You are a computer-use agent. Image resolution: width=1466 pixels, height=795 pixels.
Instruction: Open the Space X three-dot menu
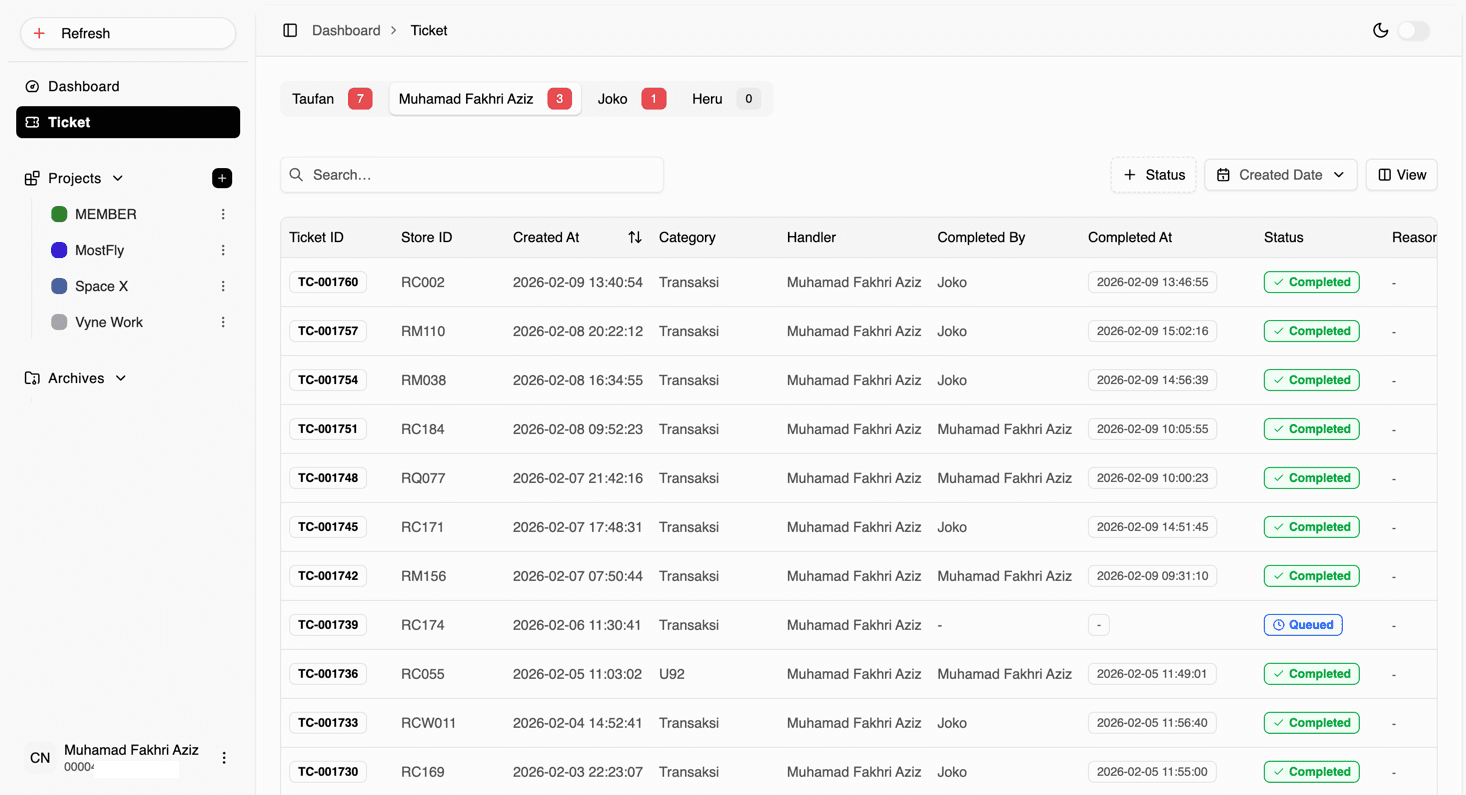(x=223, y=286)
